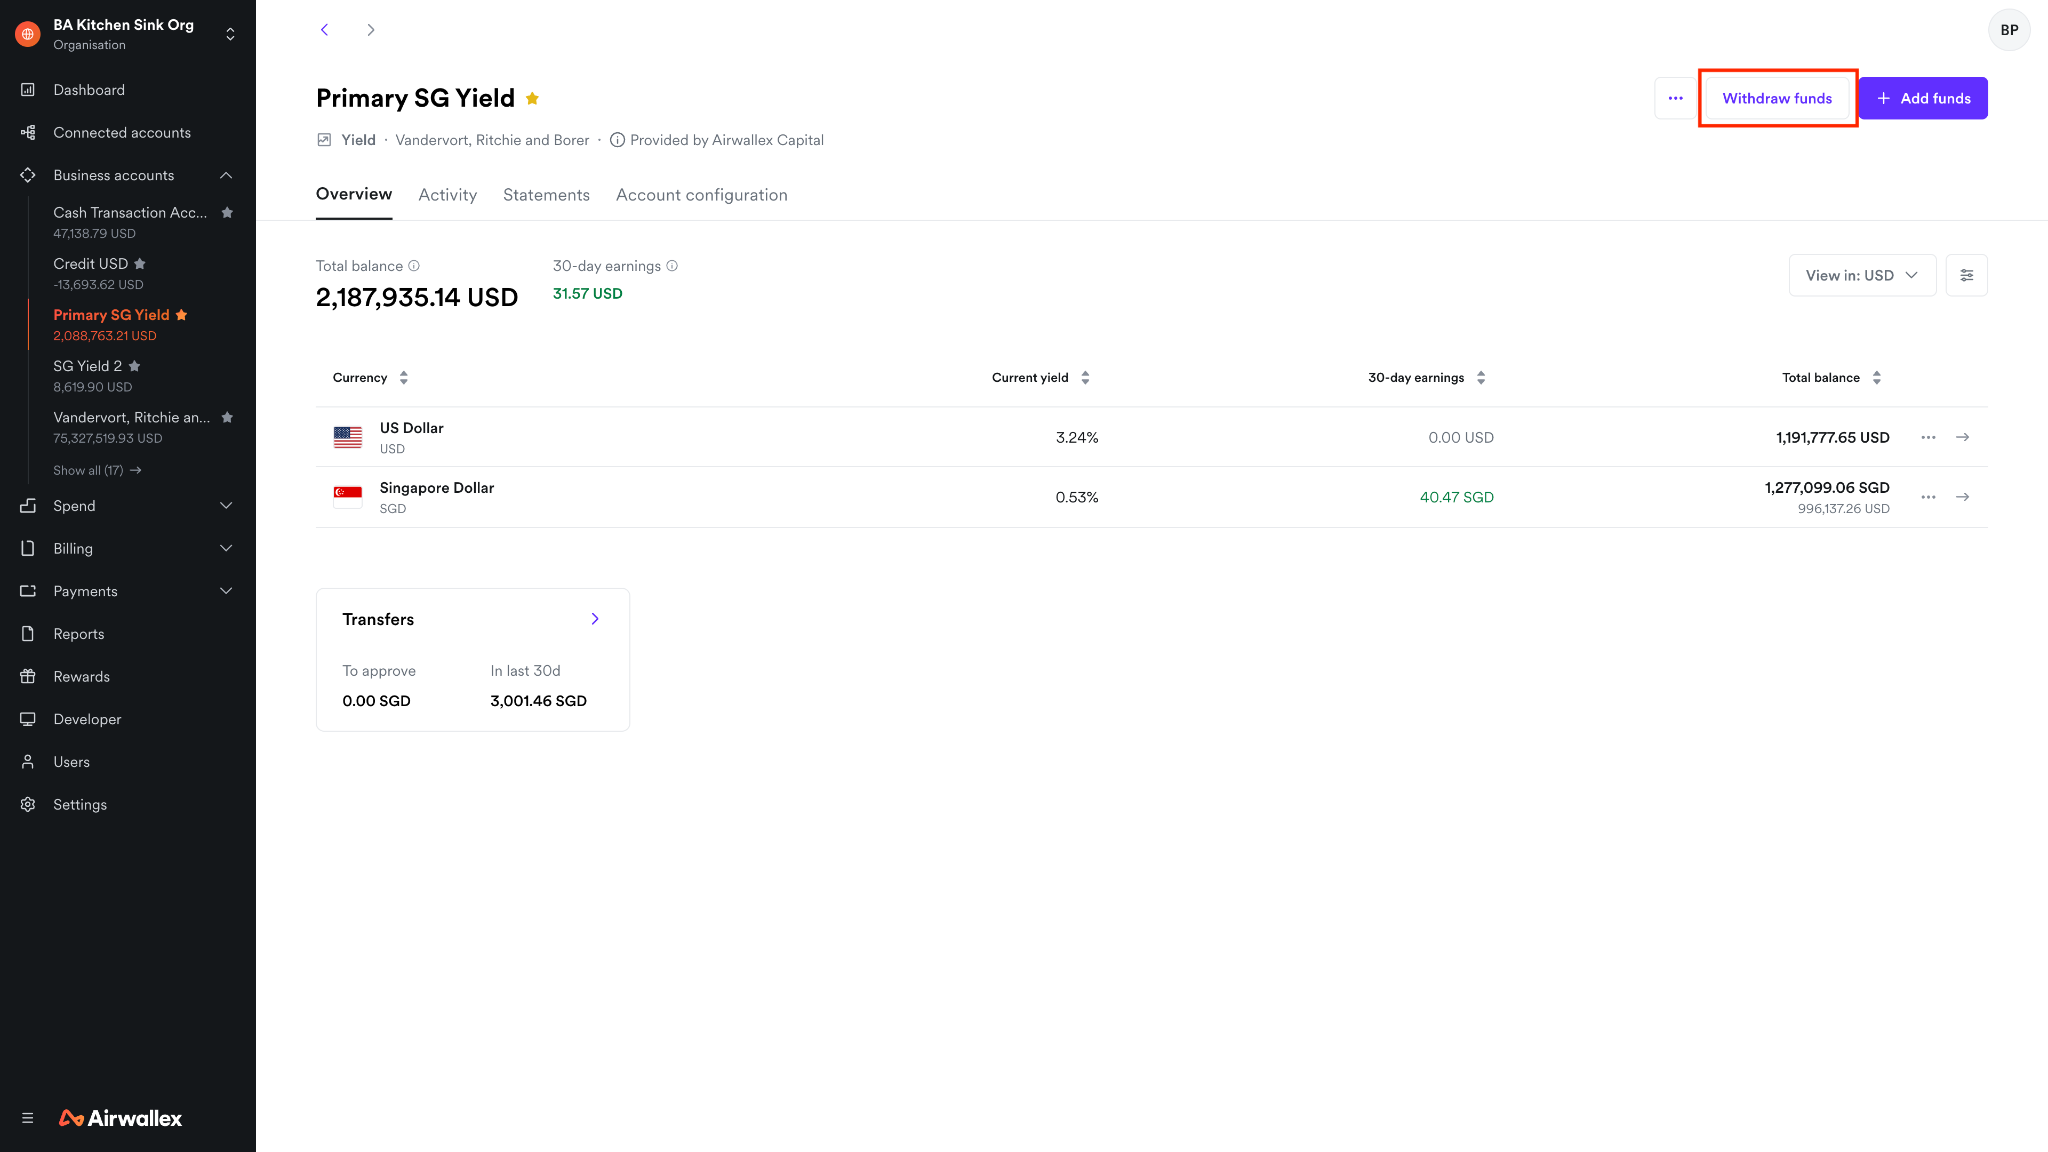Image resolution: width=2048 pixels, height=1152 pixels.
Task: Select Primary SG Yield account in sidebar
Action: [x=111, y=324]
